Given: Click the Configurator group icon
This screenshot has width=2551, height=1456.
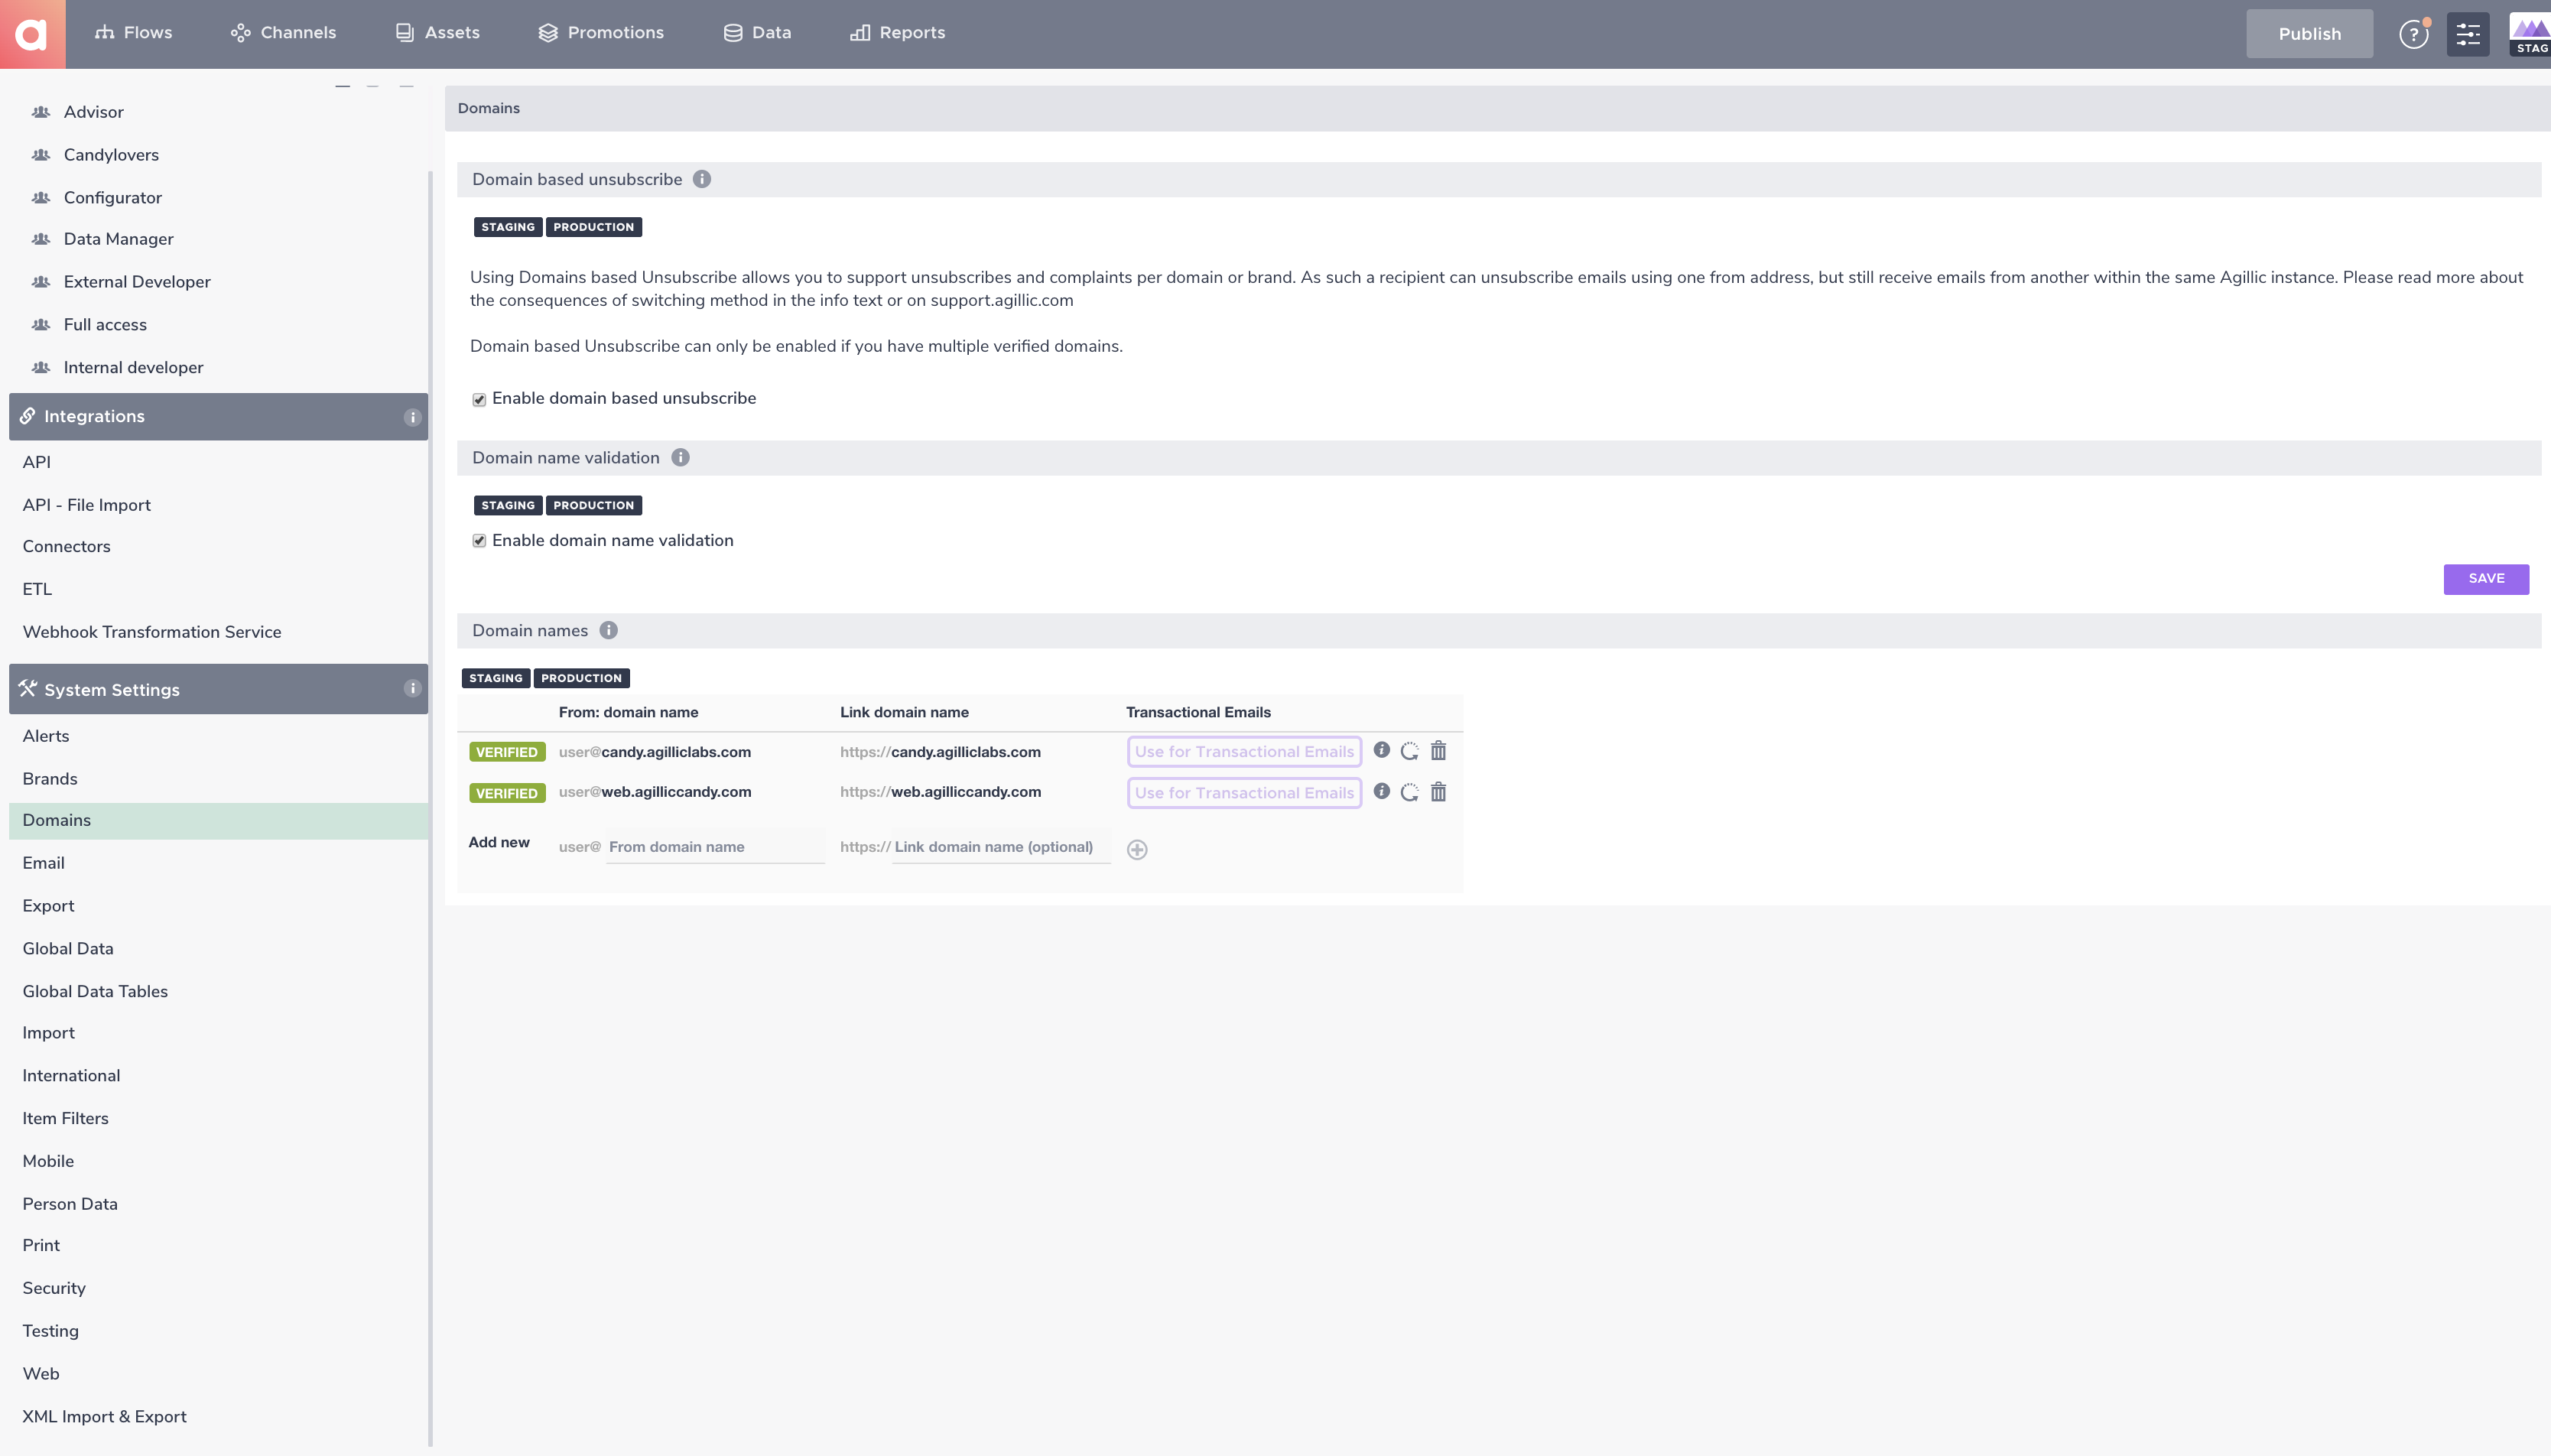Looking at the screenshot, I should tap(41, 198).
